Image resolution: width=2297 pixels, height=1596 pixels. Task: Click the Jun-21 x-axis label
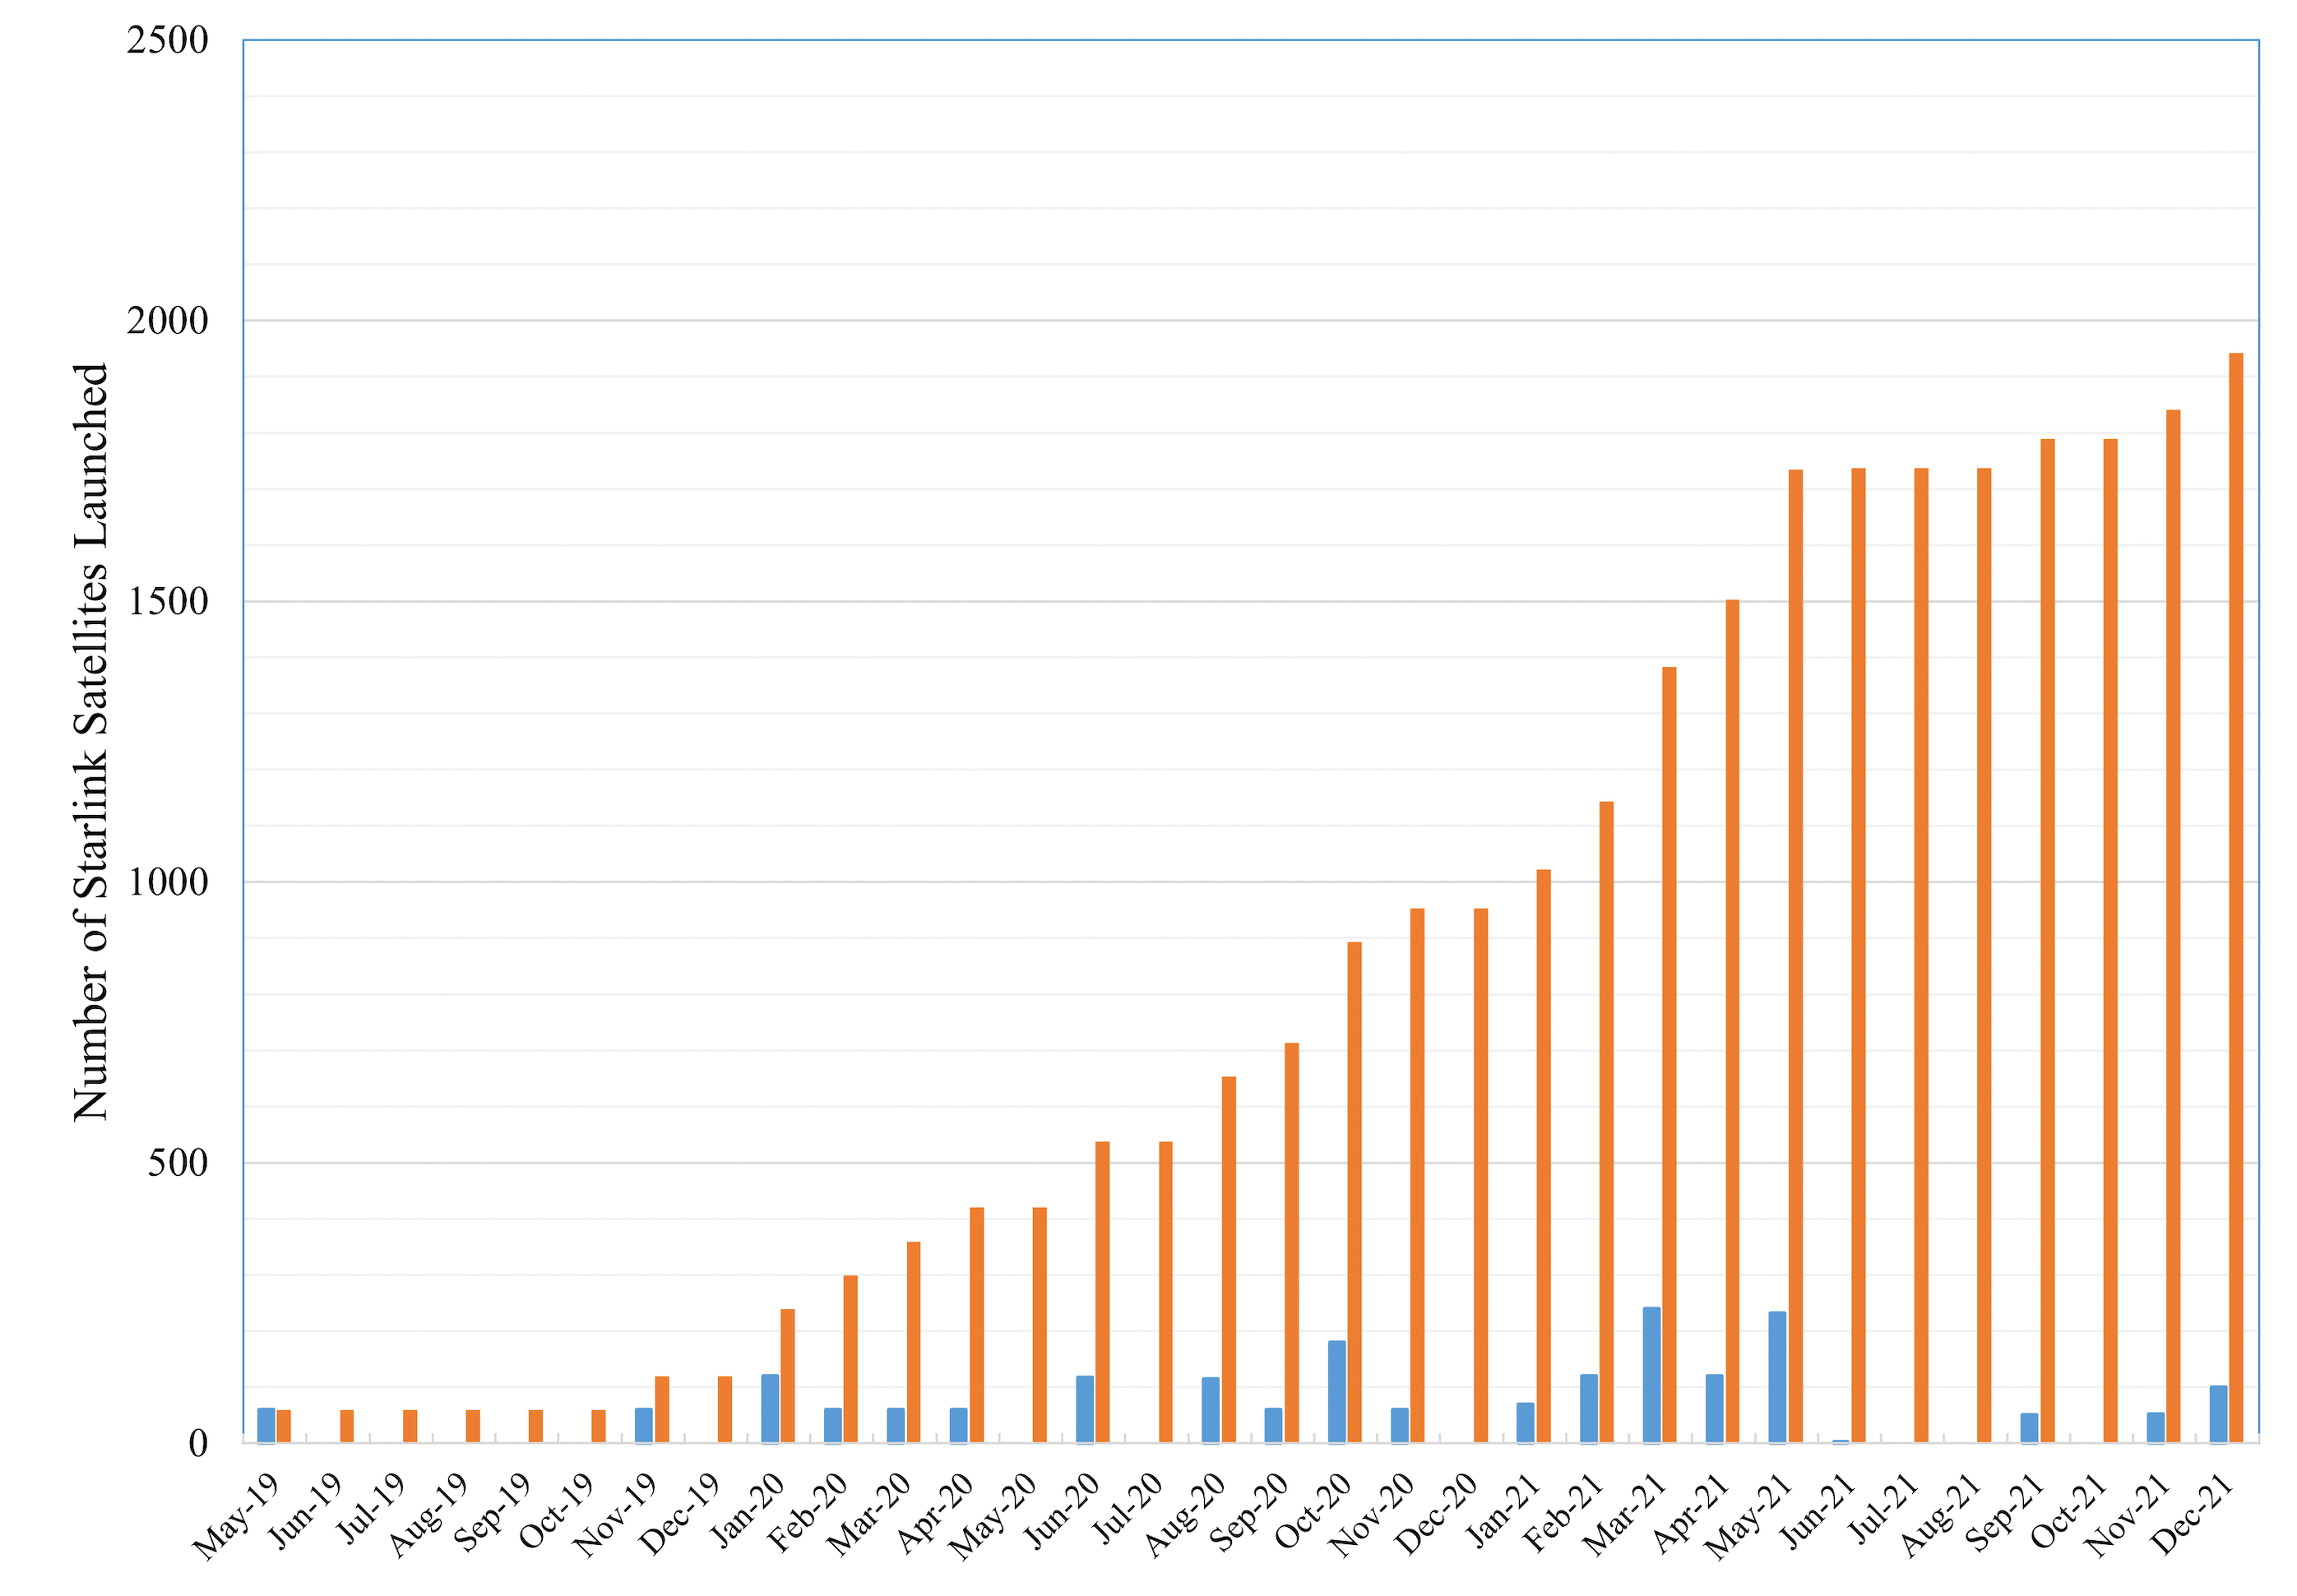pyautogui.click(x=1818, y=1511)
